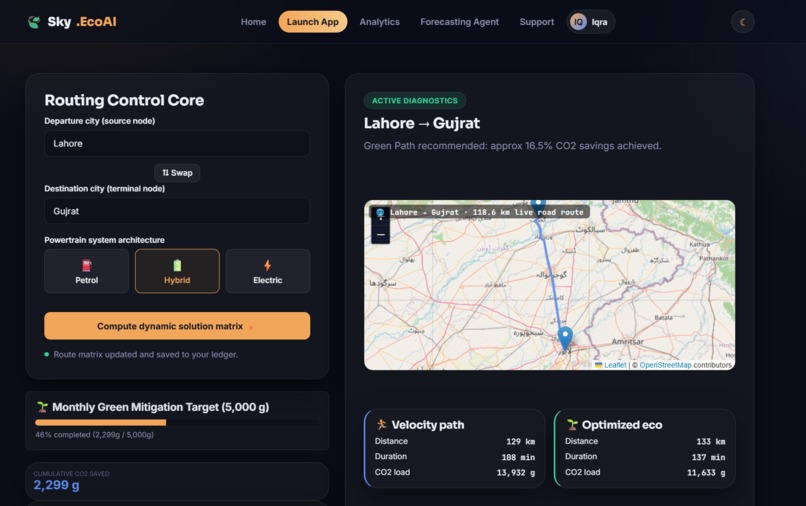The width and height of the screenshot is (806, 506).
Task: Click the blue route line on map
Action: [x=552, y=278]
